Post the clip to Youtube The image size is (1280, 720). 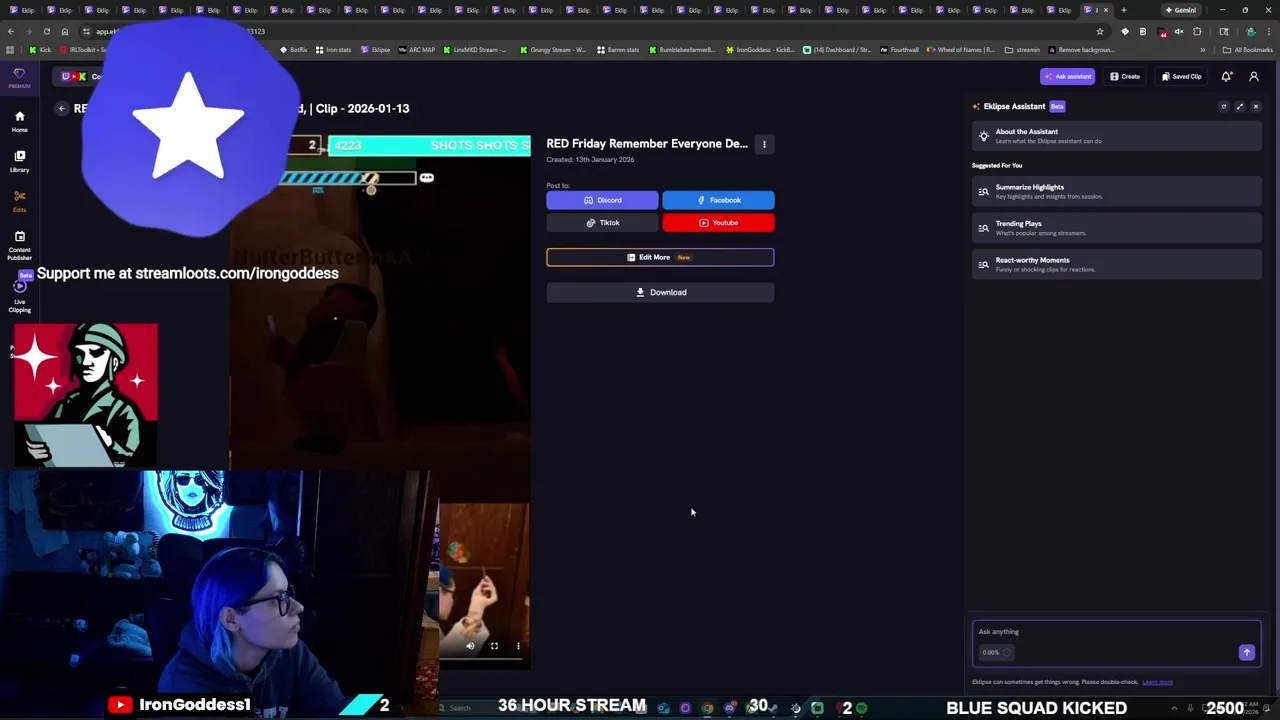click(718, 223)
